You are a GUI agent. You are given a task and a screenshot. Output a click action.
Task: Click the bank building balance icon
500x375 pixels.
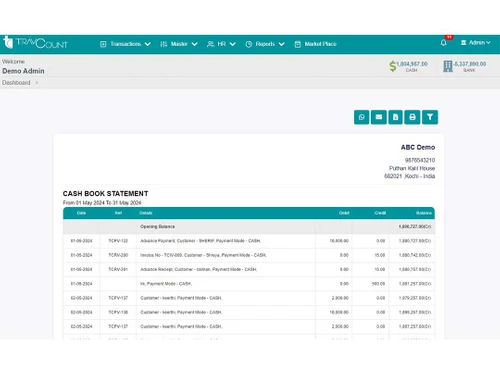(x=448, y=66)
